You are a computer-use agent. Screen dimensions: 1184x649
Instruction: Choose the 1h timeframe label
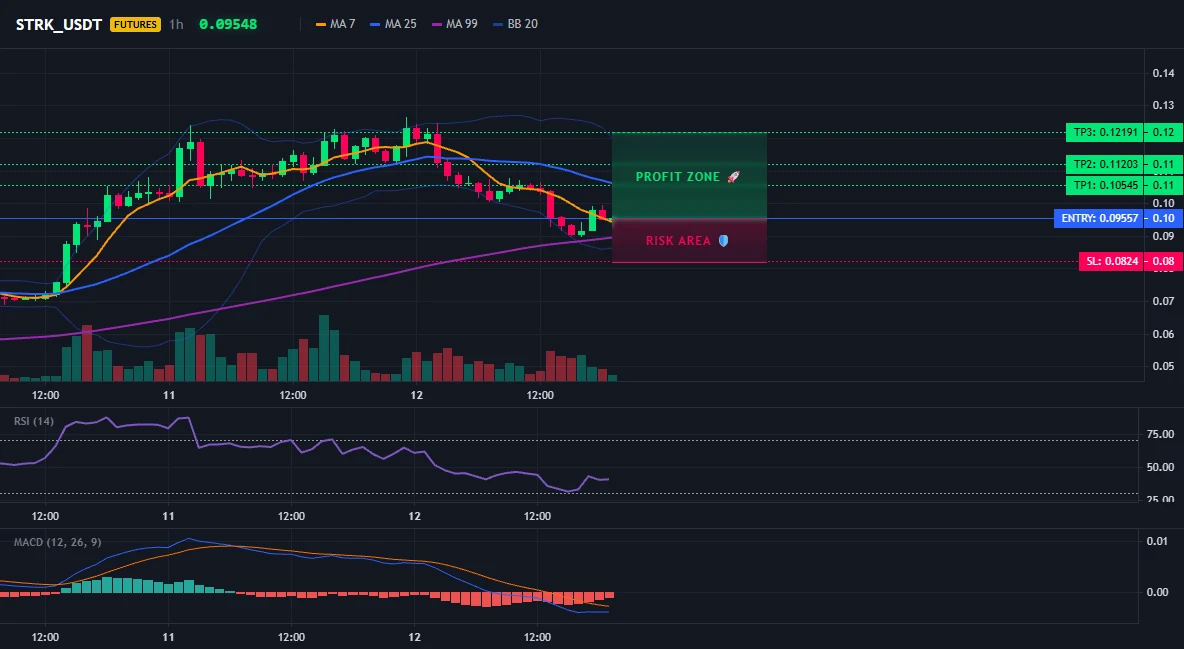pyautogui.click(x=176, y=25)
